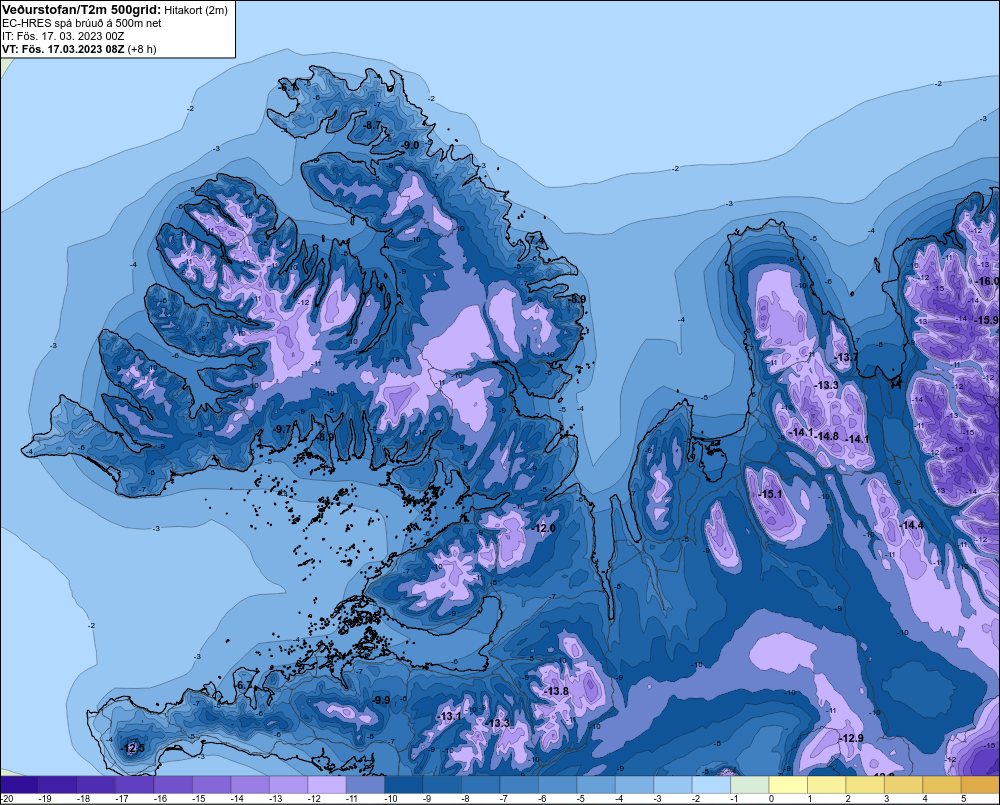Click the -13.7 temperature label
Screen dimensions: 1000x805
click(x=848, y=357)
